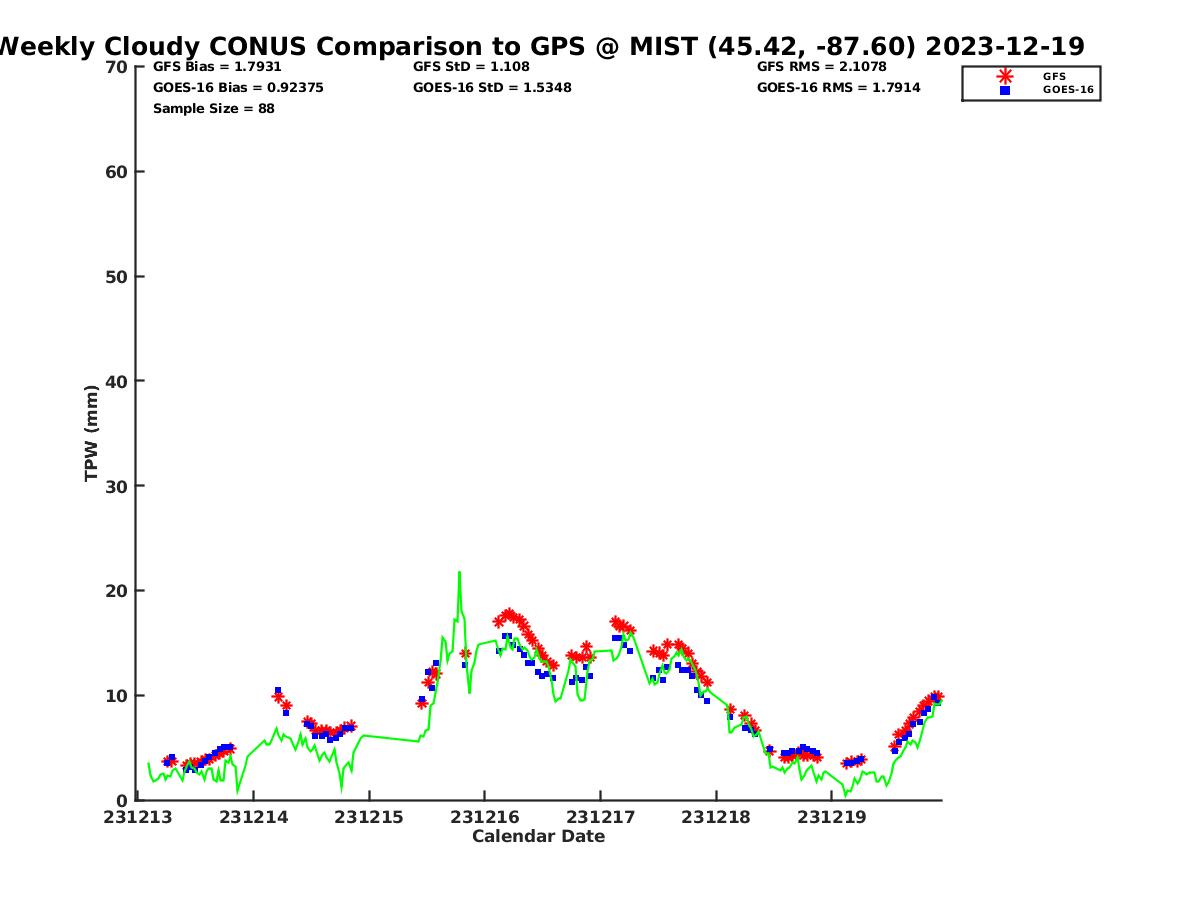Click the green line's tallest peak

point(459,573)
